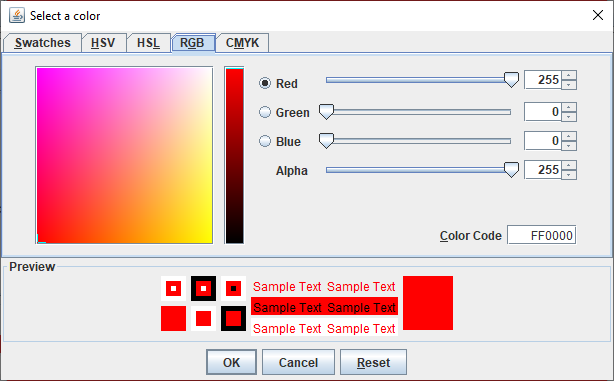Pick a color in the gradient square

(124, 155)
